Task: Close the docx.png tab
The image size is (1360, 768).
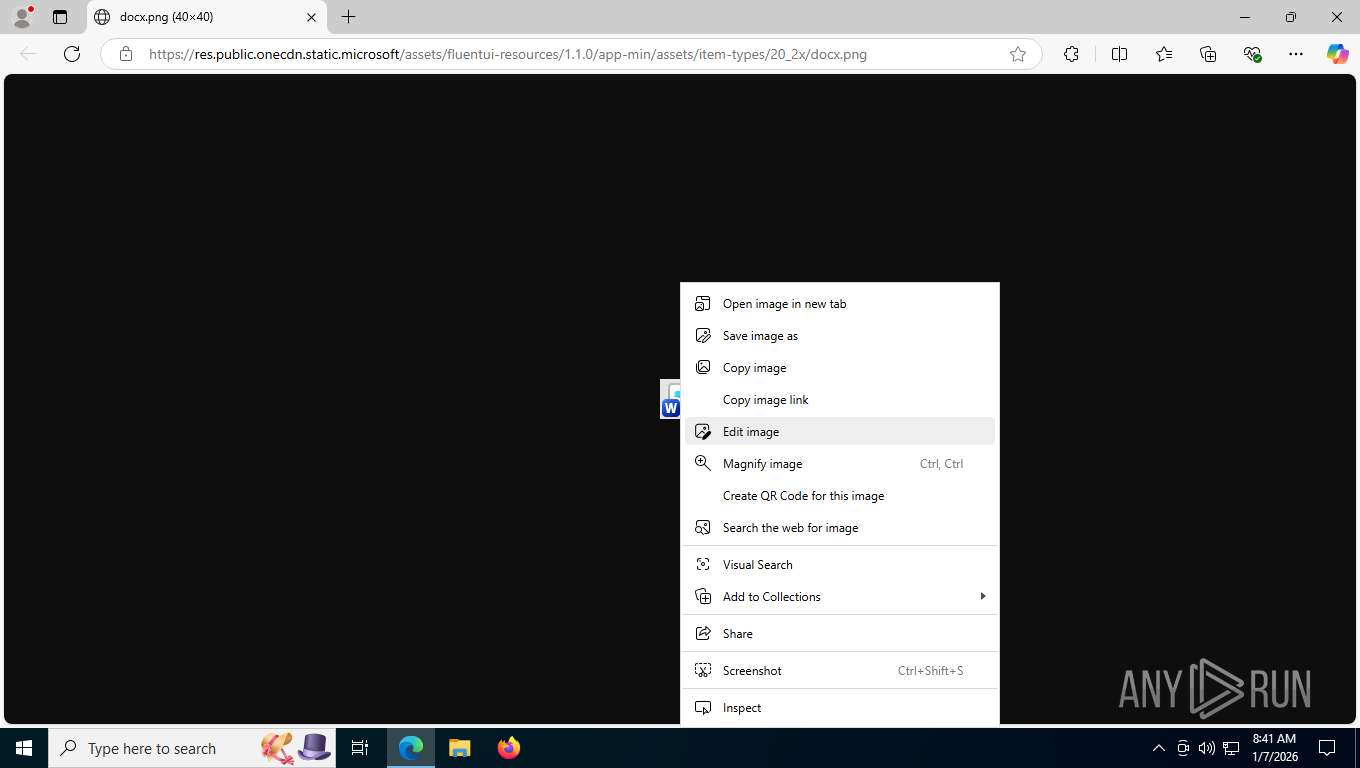Action: click(x=311, y=17)
